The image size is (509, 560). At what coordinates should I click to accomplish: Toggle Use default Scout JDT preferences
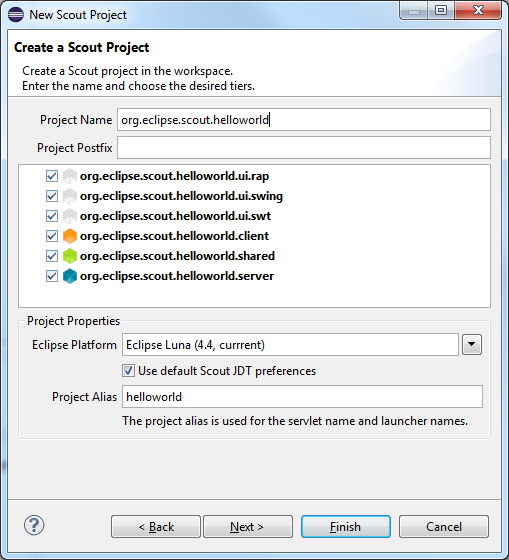129,371
